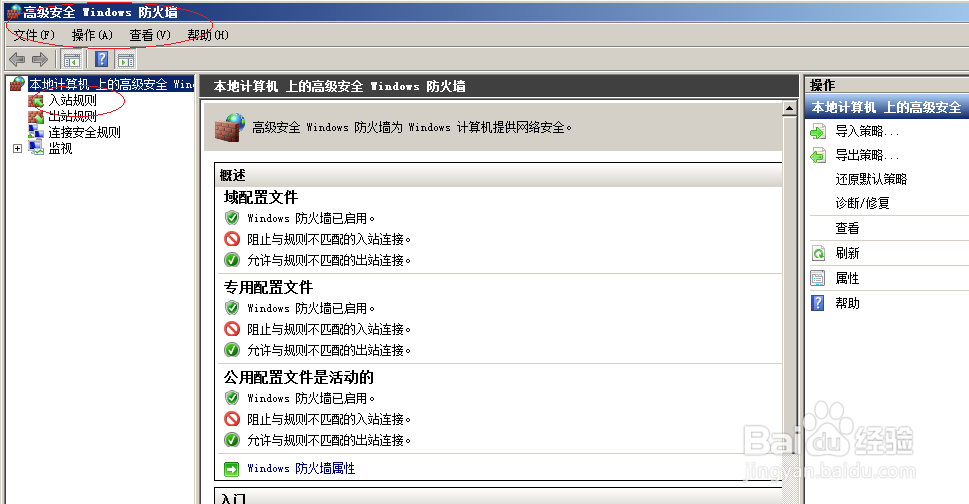Image resolution: width=969 pixels, height=504 pixels.
Task: Click 查看 in the actions pane
Action: [847, 229]
